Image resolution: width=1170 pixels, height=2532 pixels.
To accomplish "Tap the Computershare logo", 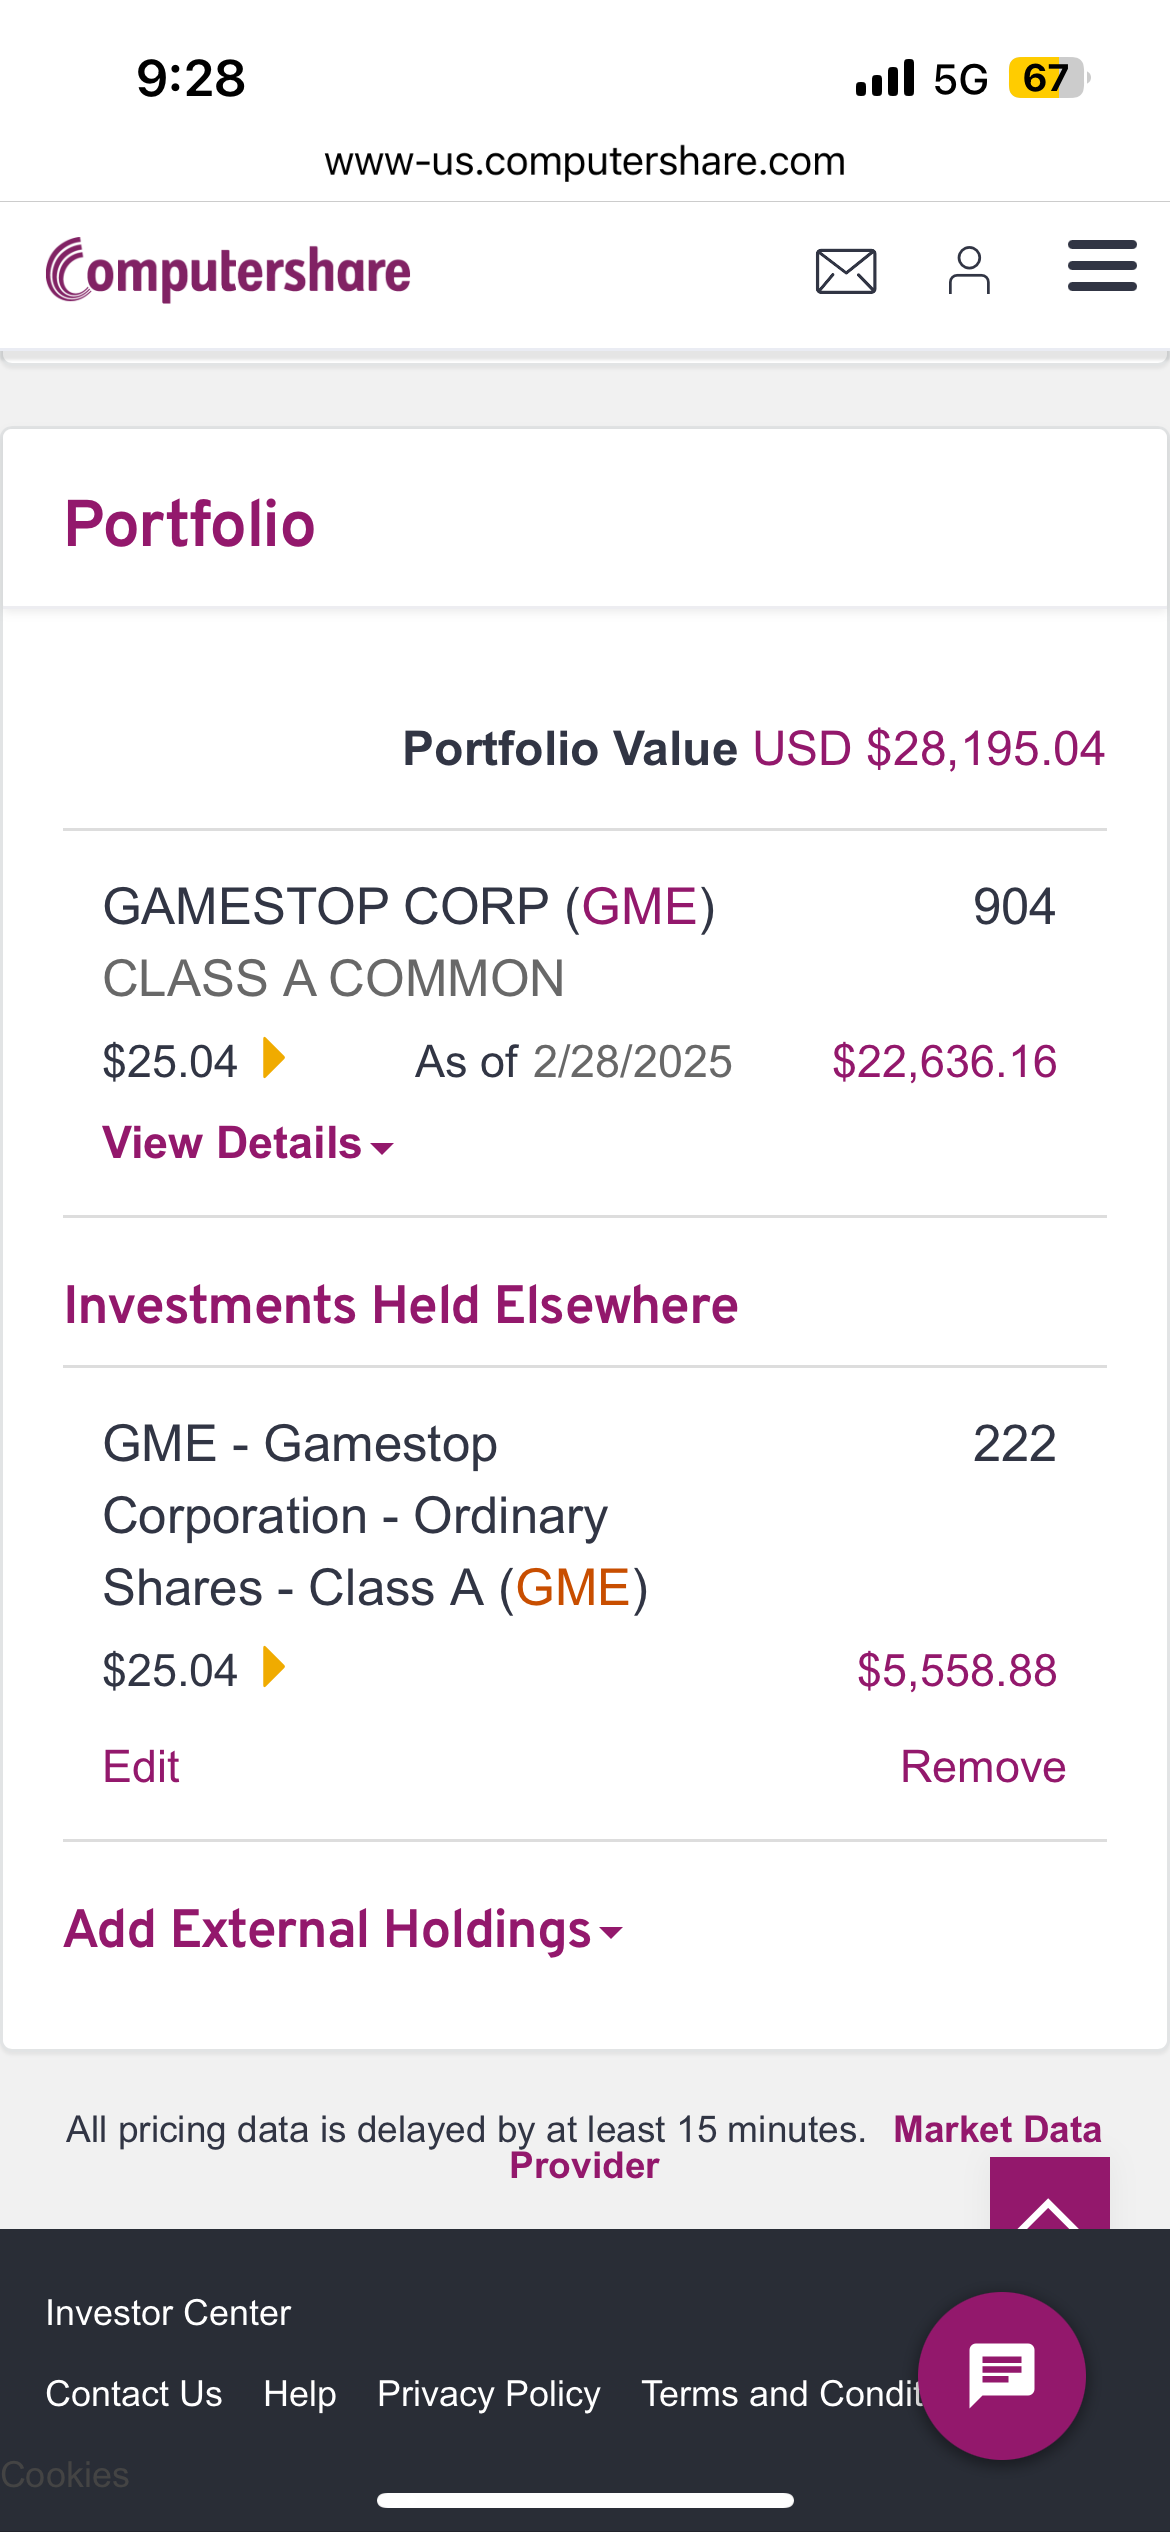I will (228, 271).
